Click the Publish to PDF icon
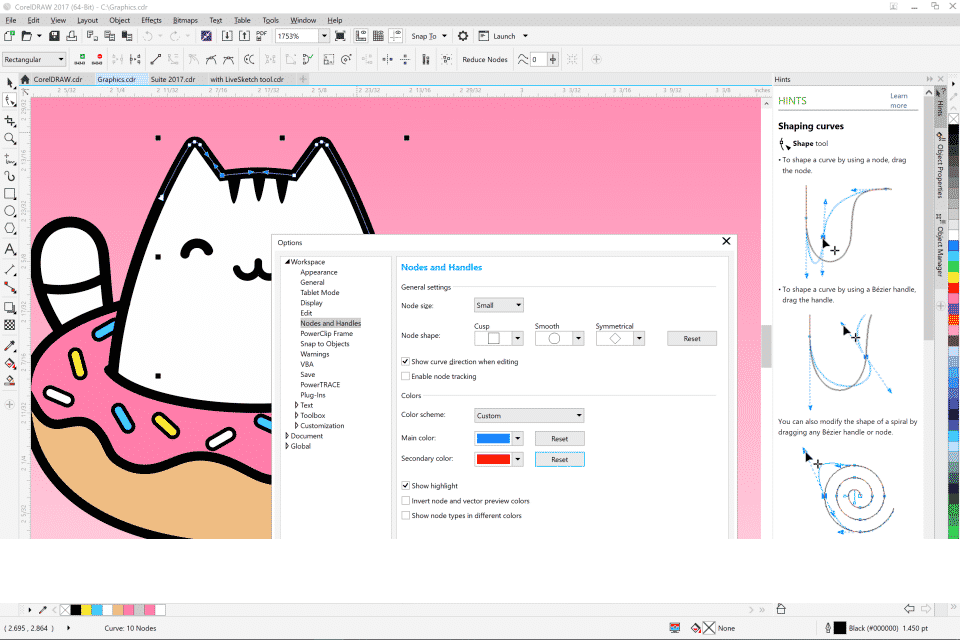 pyautogui.click(x=261, y=36)
